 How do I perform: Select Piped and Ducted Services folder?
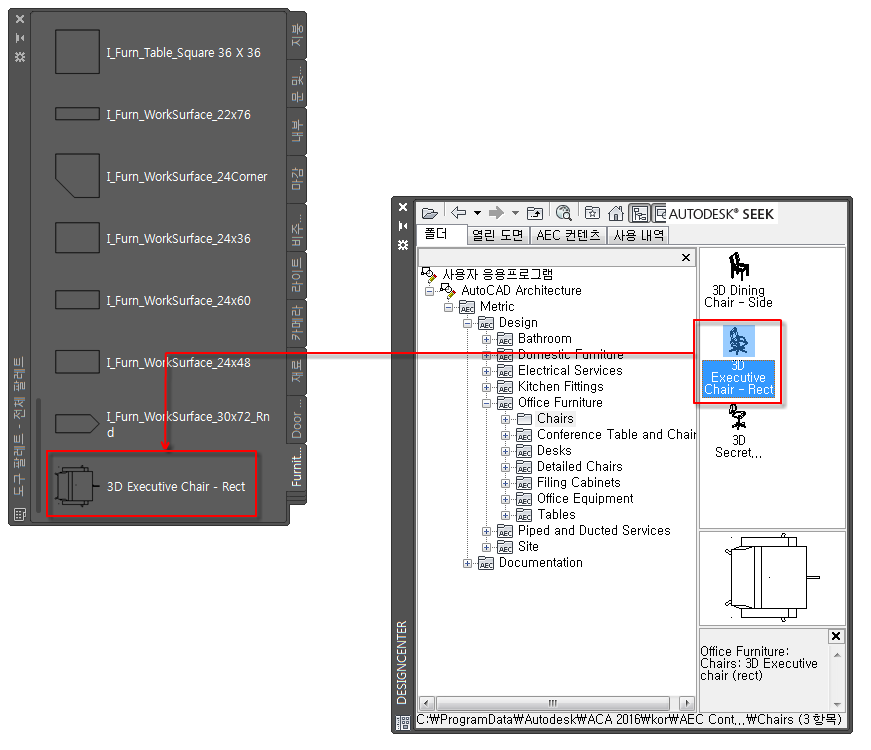[584, 531]
